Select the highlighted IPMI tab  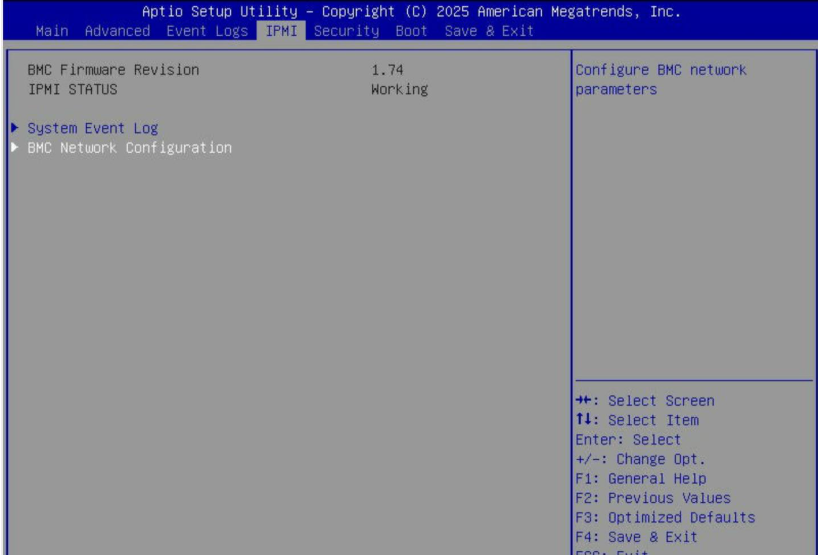coord(283,31)
